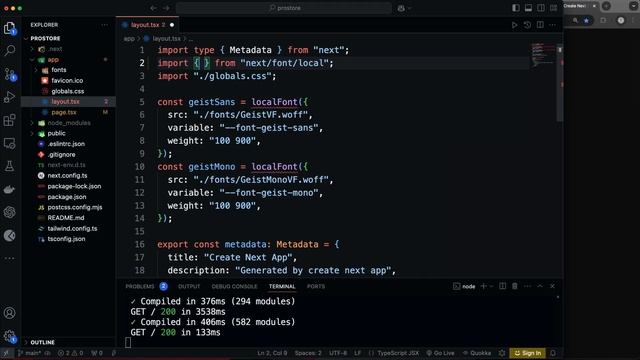Viewport: 640px width, 360px height.
Task: Click the Accounts icon in activity bar
Action: click(9, 313)
